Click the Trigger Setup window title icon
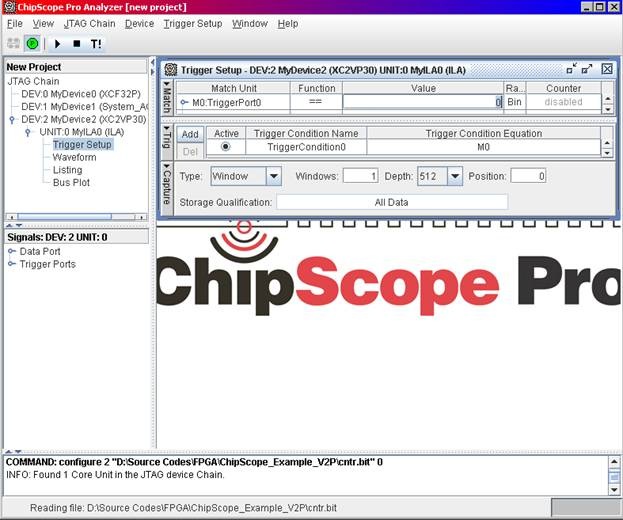This screenshot has width=623, height=520. [171, 70]
